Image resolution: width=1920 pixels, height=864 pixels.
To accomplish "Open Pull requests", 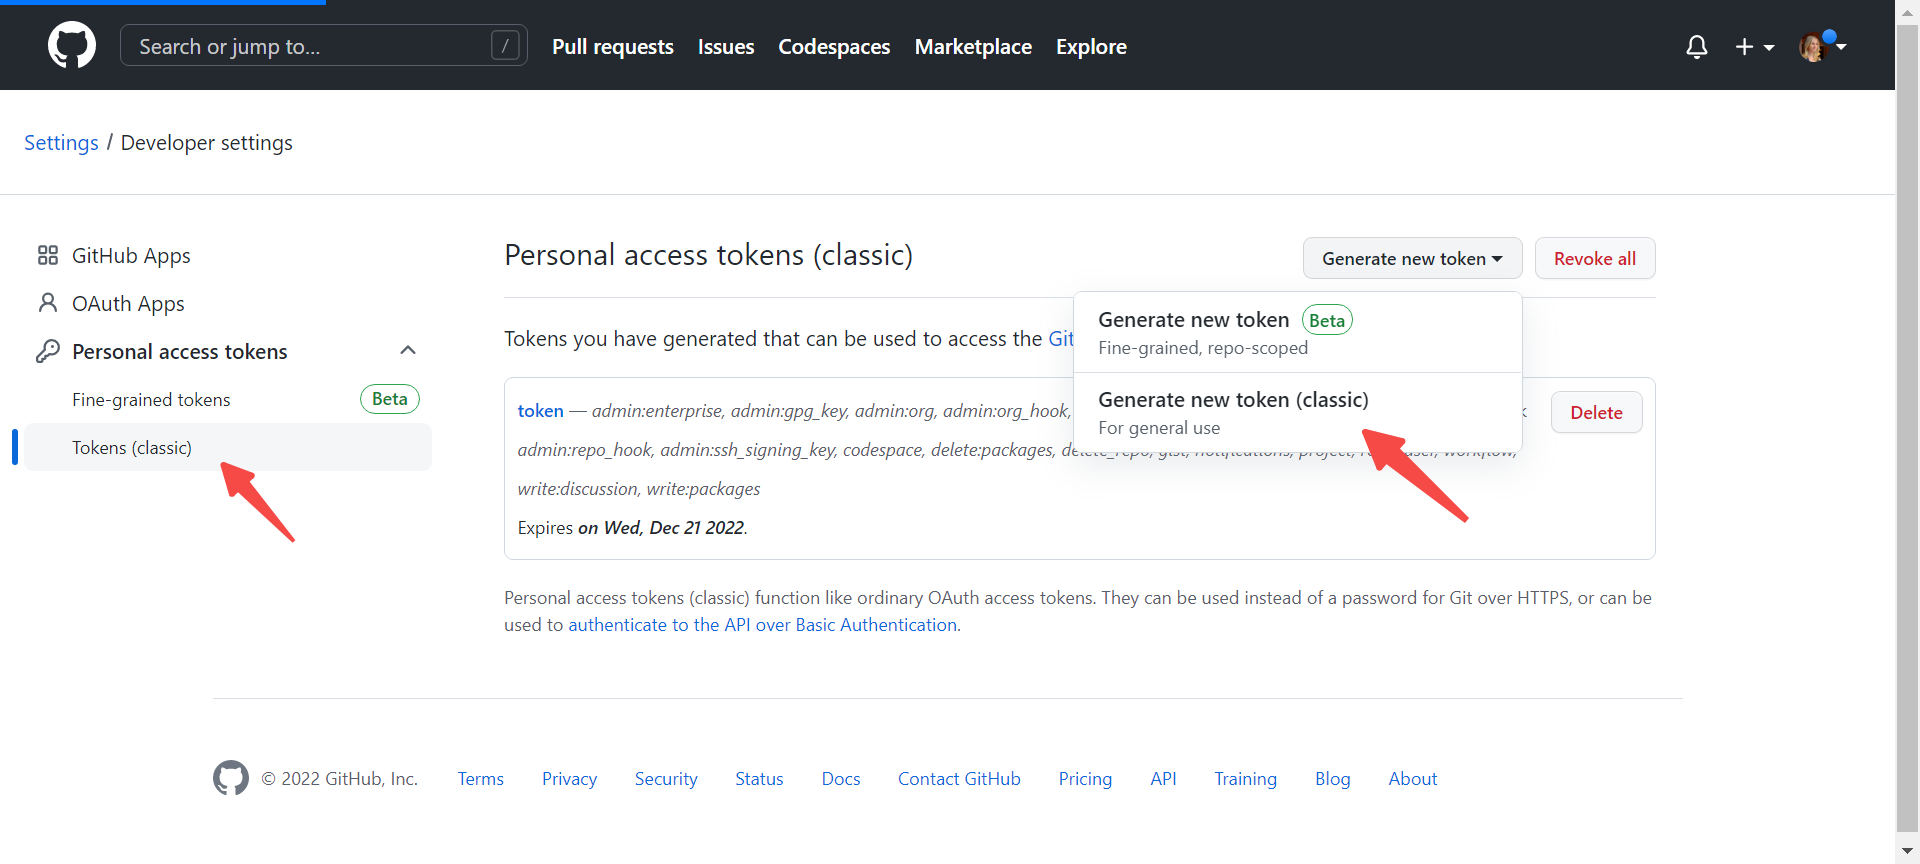I will 613,47.
